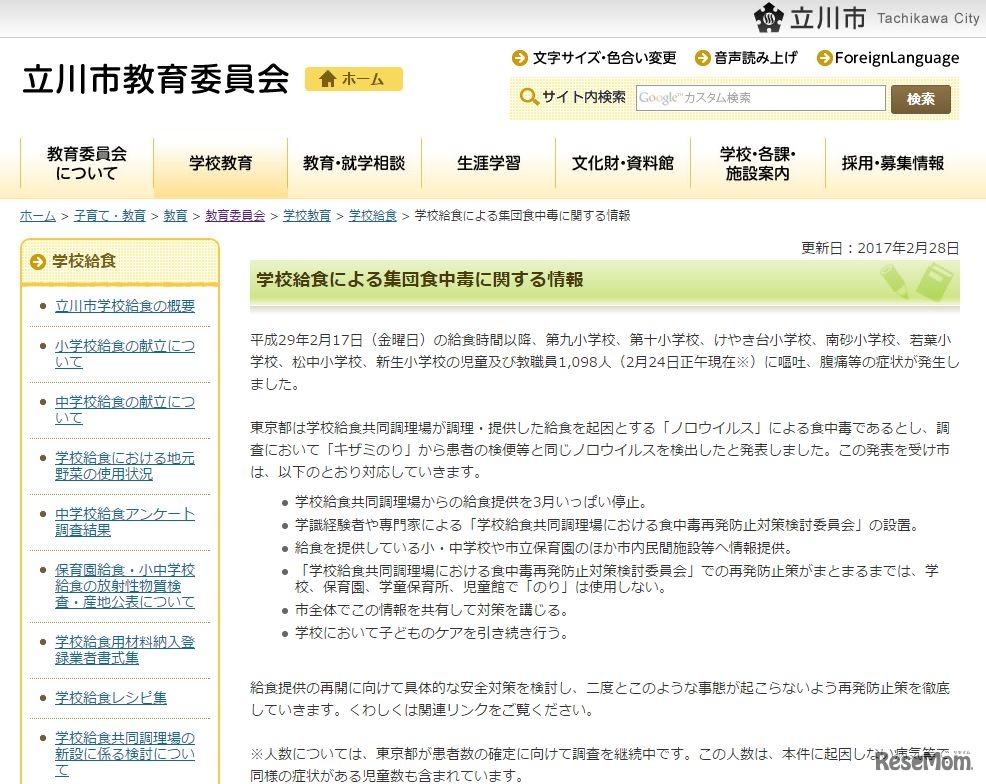Viewport: 986px width, 784px height.
Task: Open the 学校教育 navigation tab
Action: (x=220, y=164)
